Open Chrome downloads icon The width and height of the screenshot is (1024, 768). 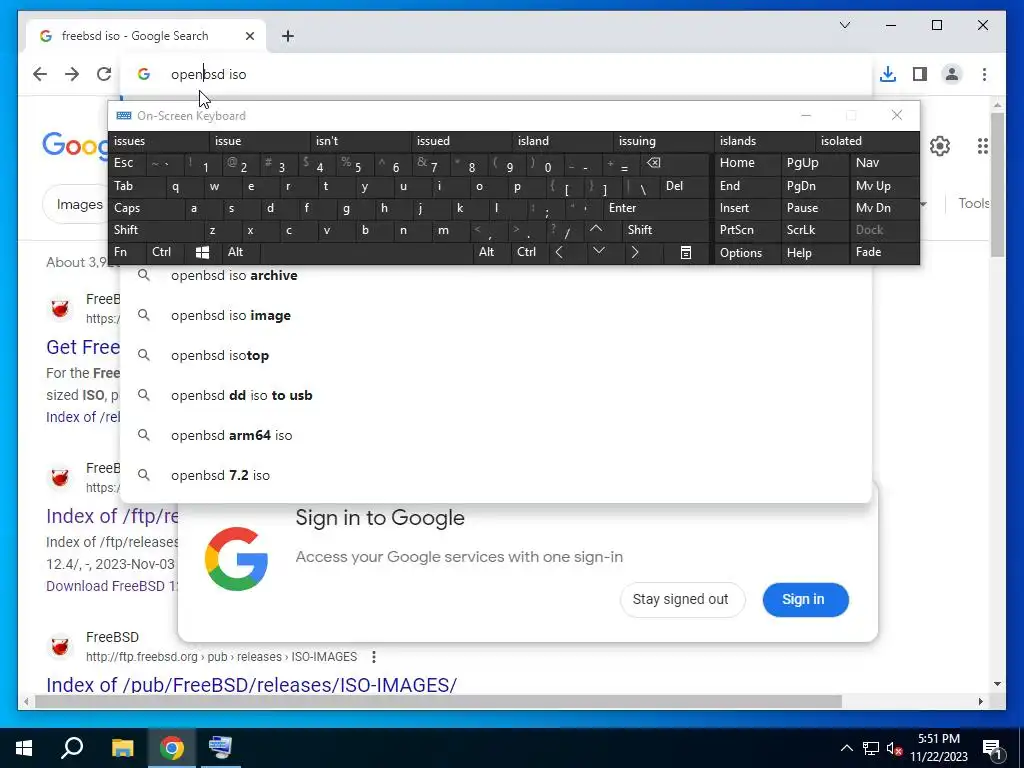coord(888,74)
